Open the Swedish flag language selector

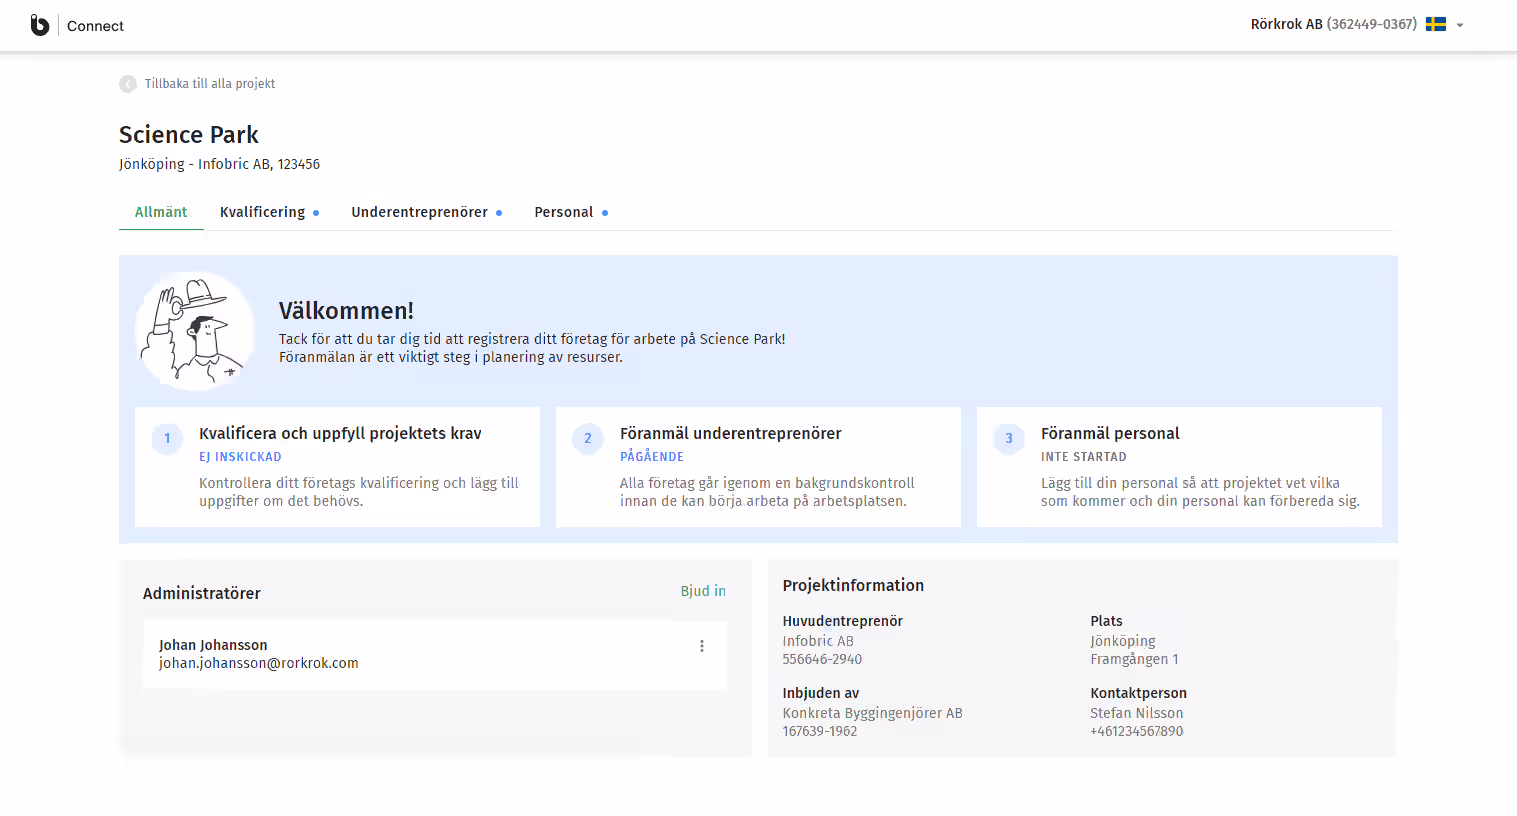click(x=1436, y=24)
